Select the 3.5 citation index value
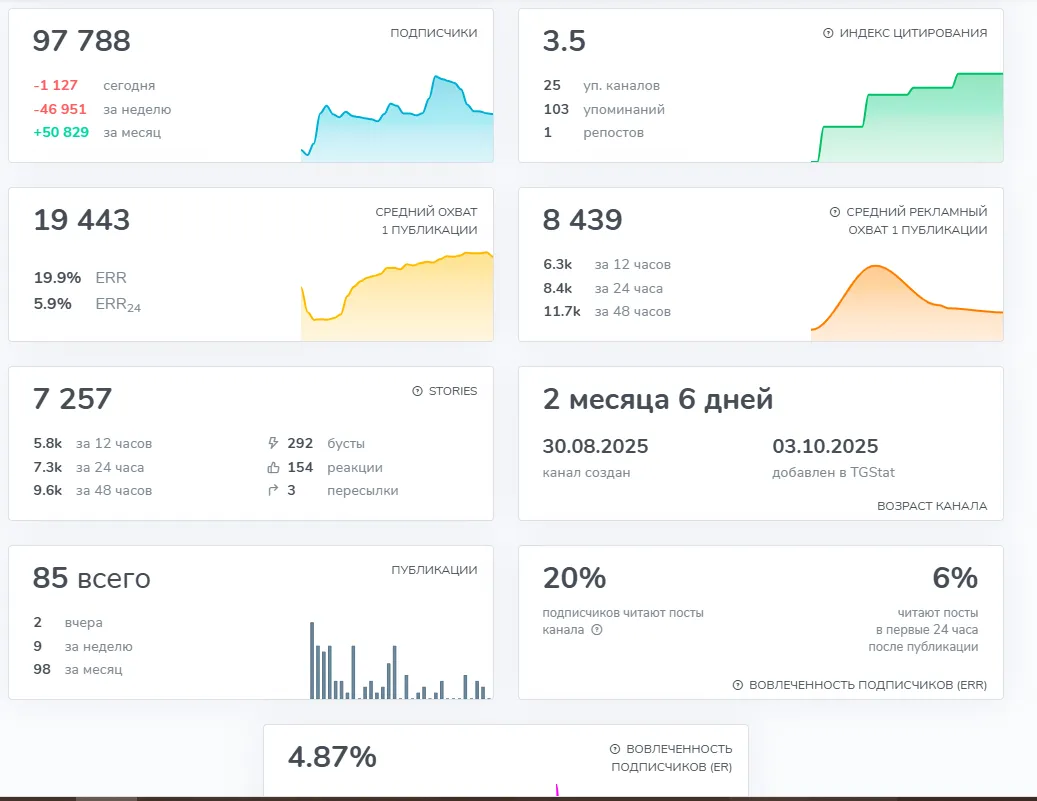Image resolution: width=1037 pixels, height=801 pixels. pyautogui.click(x=564, y=41)
